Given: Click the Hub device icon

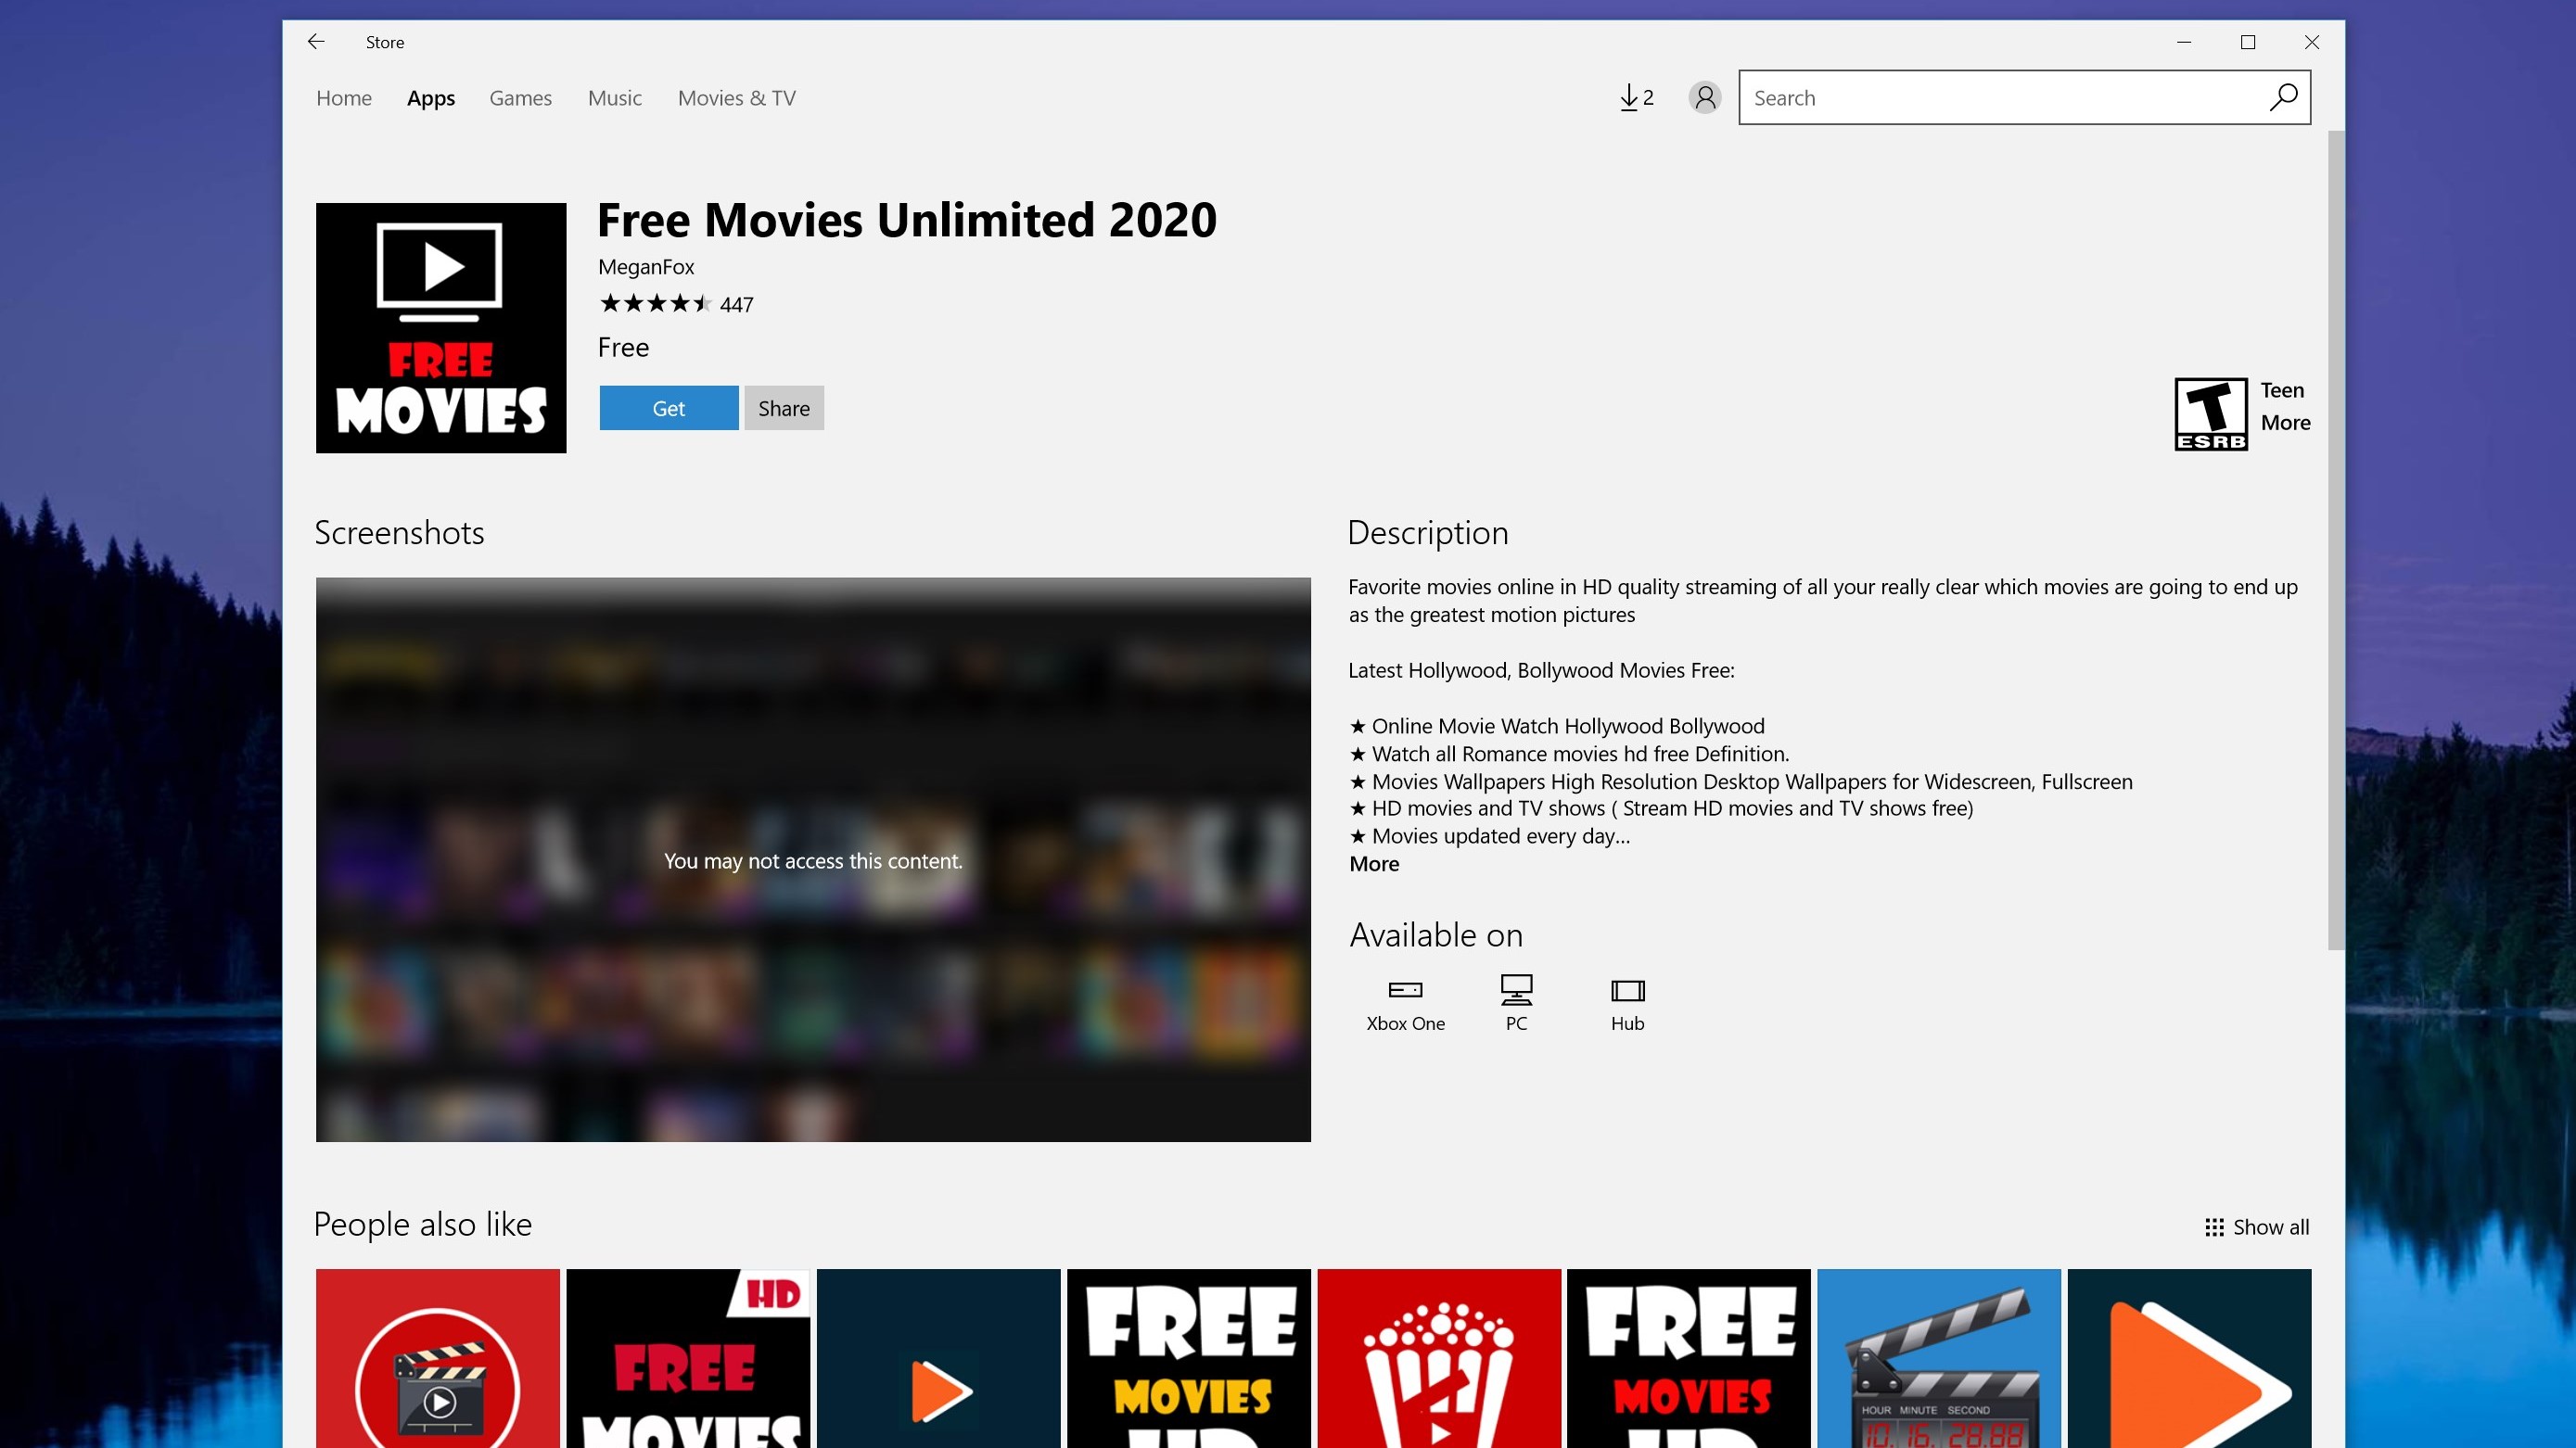Looking at the screenshot, I should pos(1627,990).
